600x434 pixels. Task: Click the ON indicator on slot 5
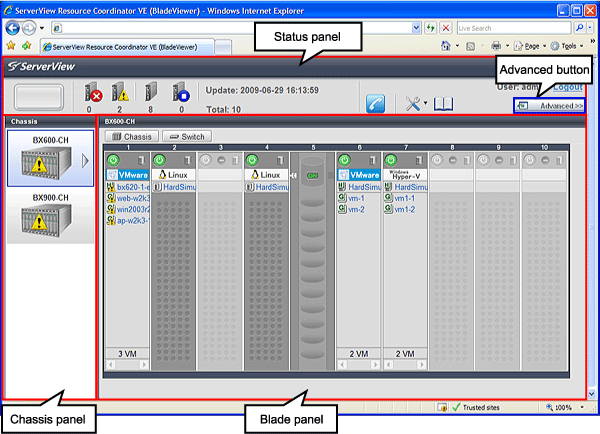(313, 175)
